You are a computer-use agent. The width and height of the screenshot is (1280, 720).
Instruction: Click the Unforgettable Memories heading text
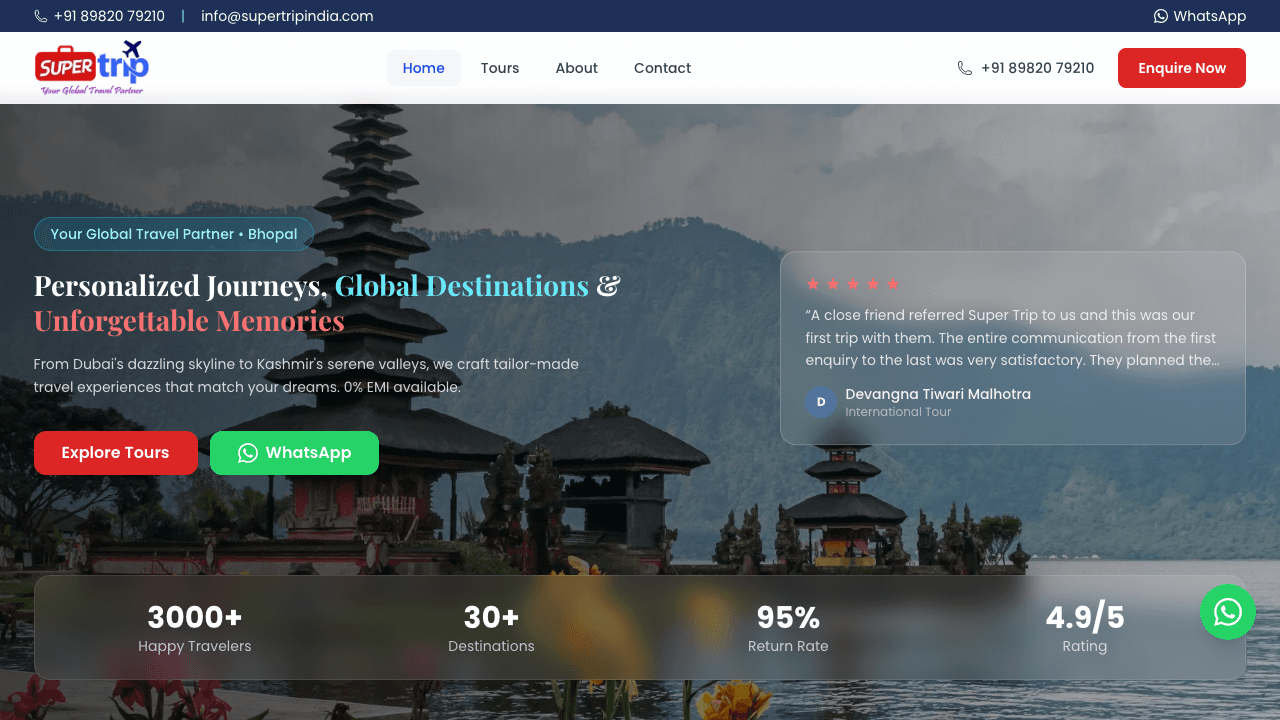[x=189, y=321]
